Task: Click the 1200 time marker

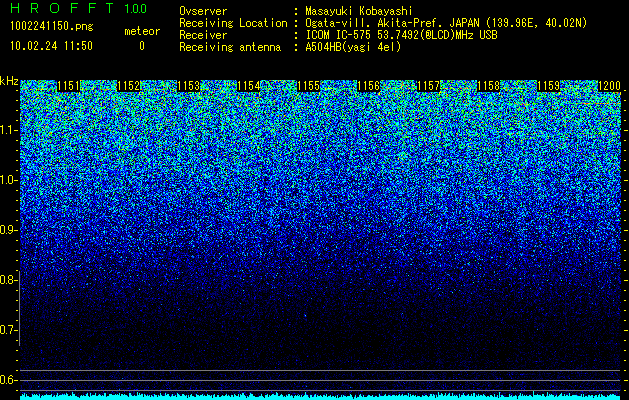Action: click(609, 86)
